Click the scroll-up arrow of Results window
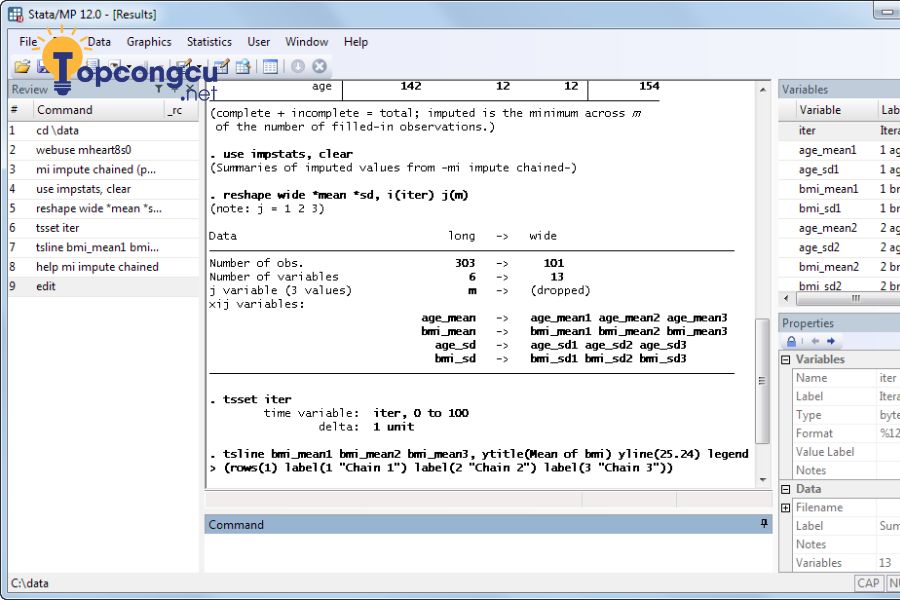900x600 pixels. [x=762, y=90]
